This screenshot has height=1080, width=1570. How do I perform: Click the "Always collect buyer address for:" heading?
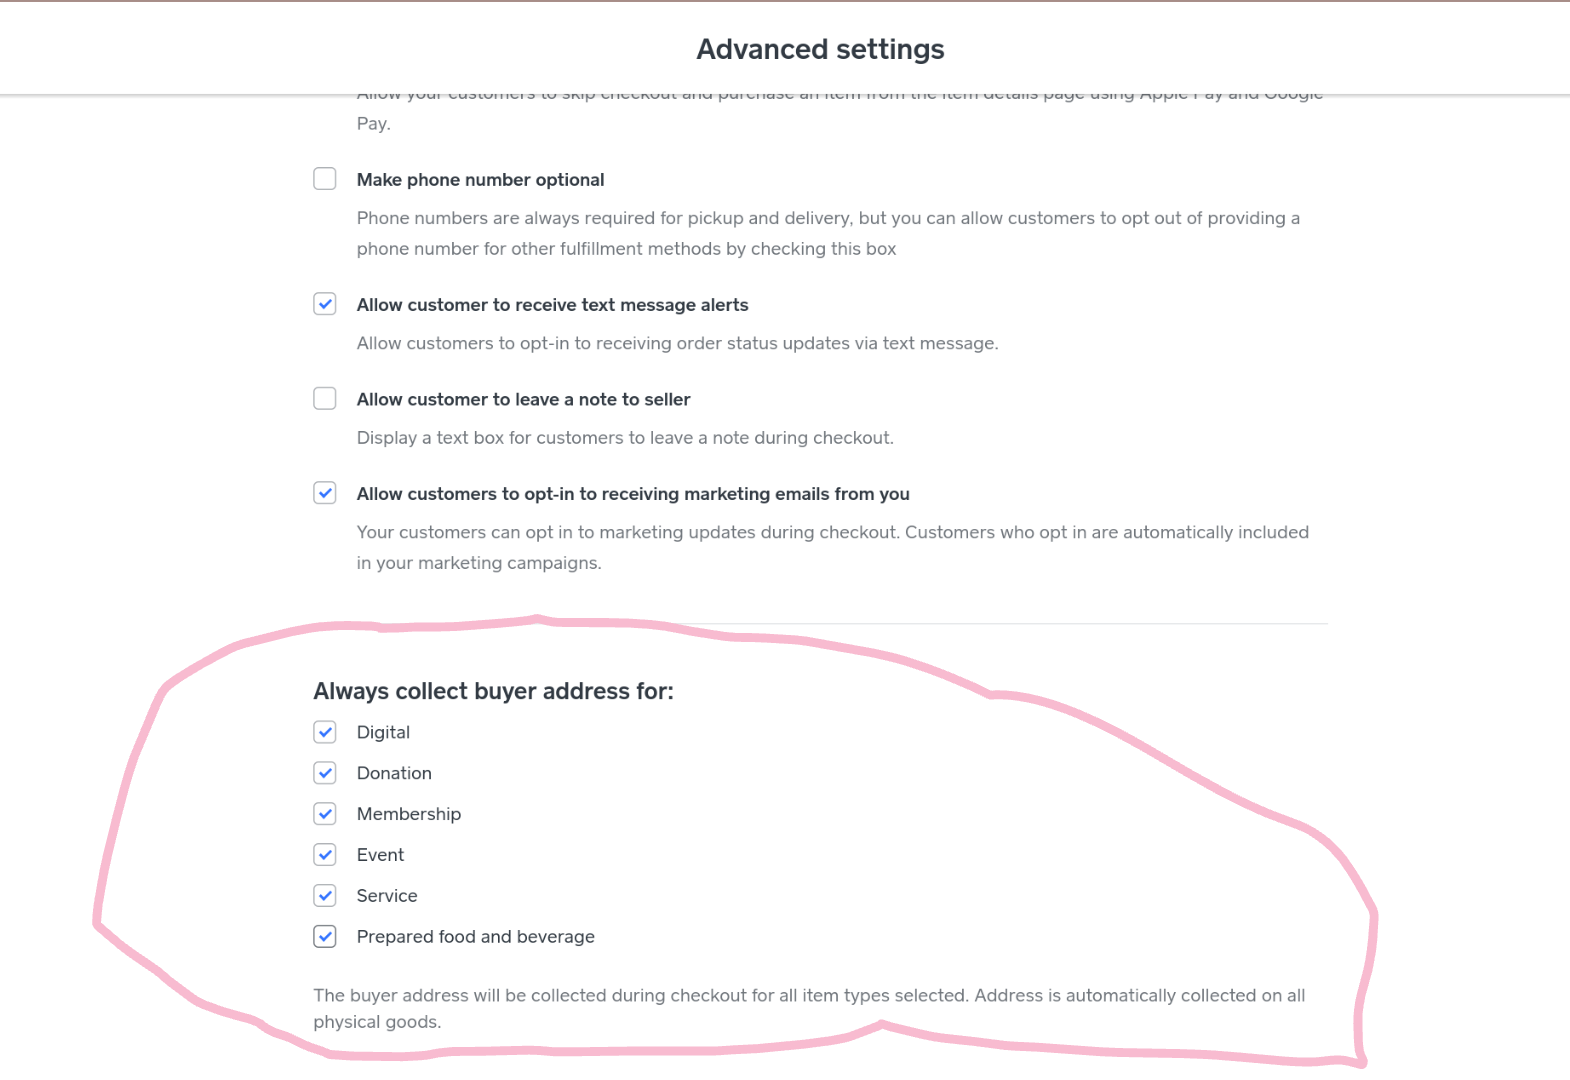coord(493,691)
